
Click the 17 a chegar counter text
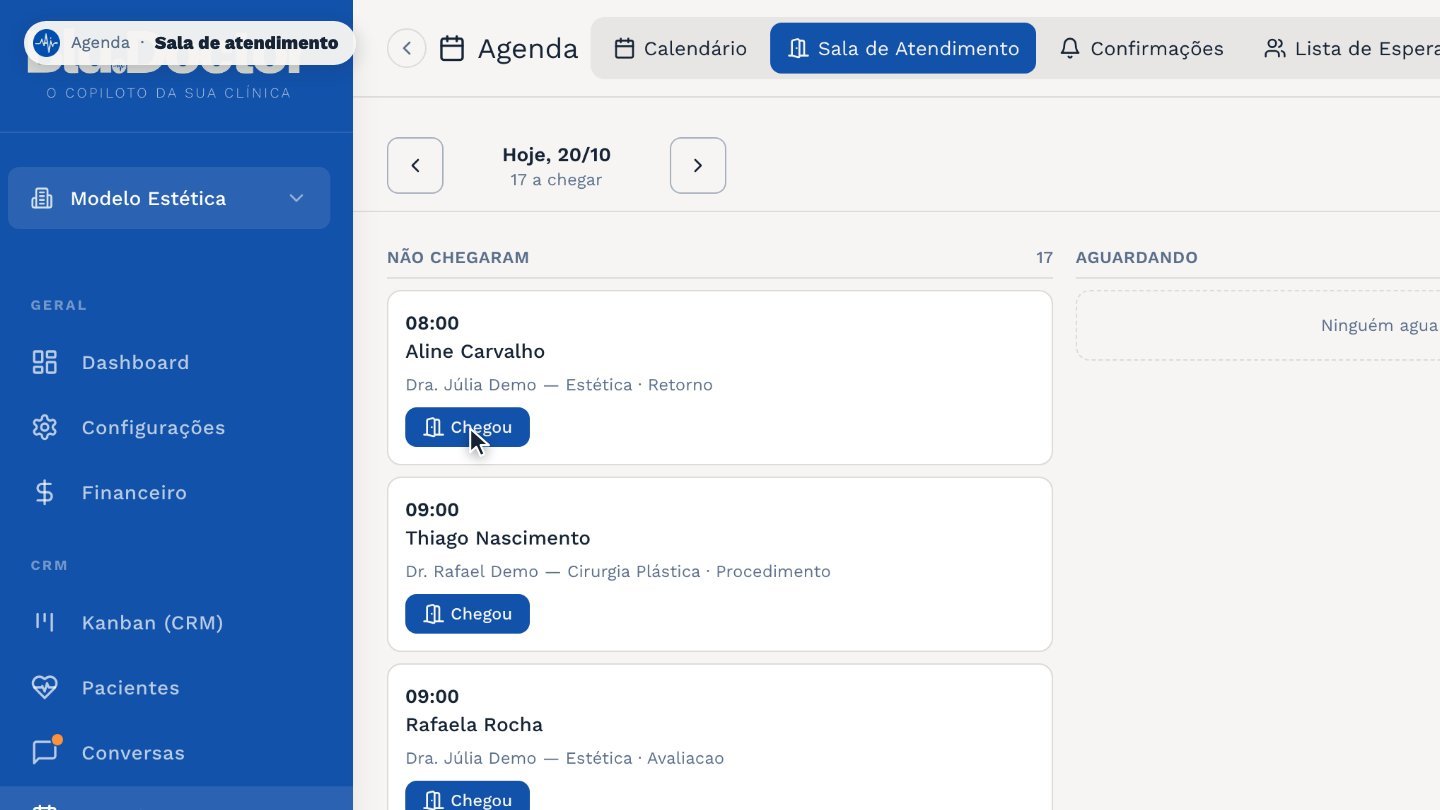556,180
